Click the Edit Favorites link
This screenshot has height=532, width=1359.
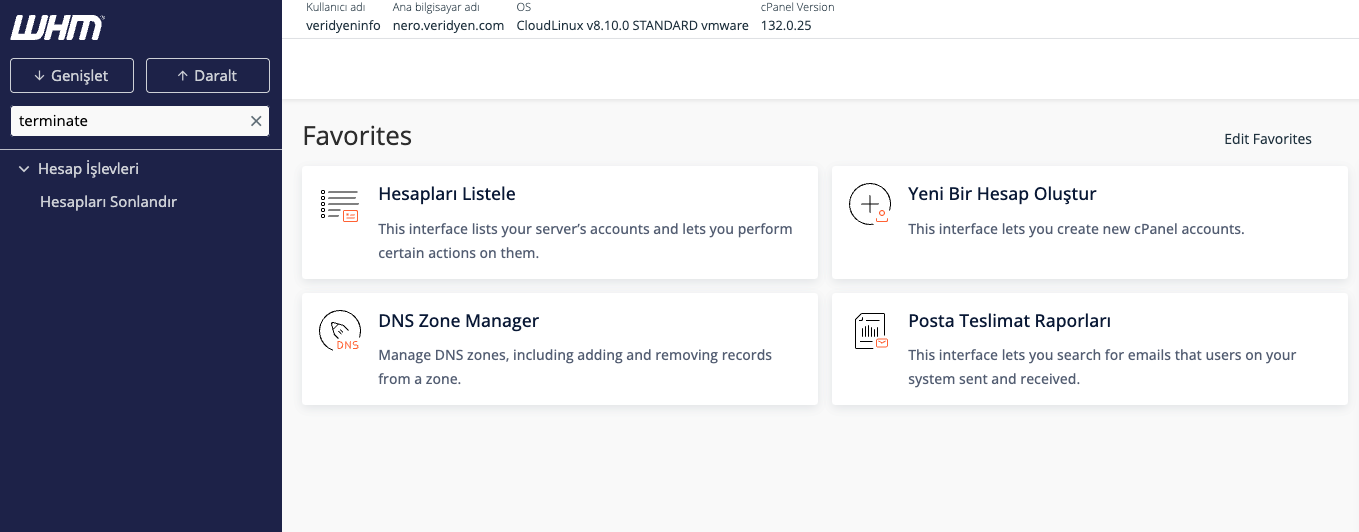[x=1267, y=139]
